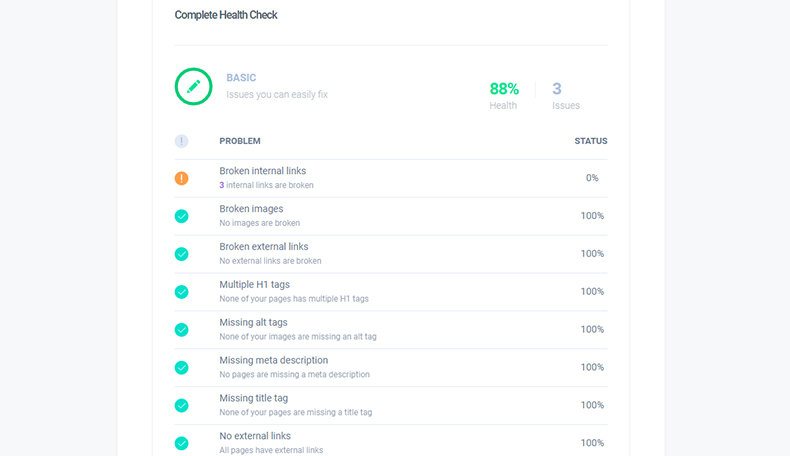Click the Issues label under 3
Viewport: 790px width, 456px height.
pos(566,105)
